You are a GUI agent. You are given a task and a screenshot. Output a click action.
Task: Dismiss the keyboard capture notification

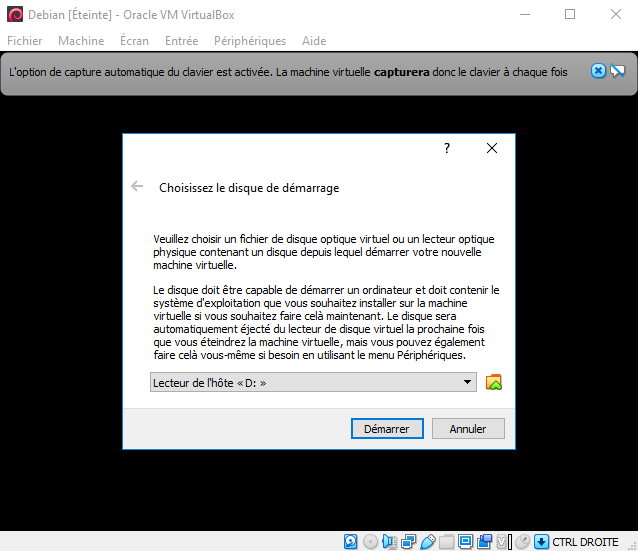(598, 71)
